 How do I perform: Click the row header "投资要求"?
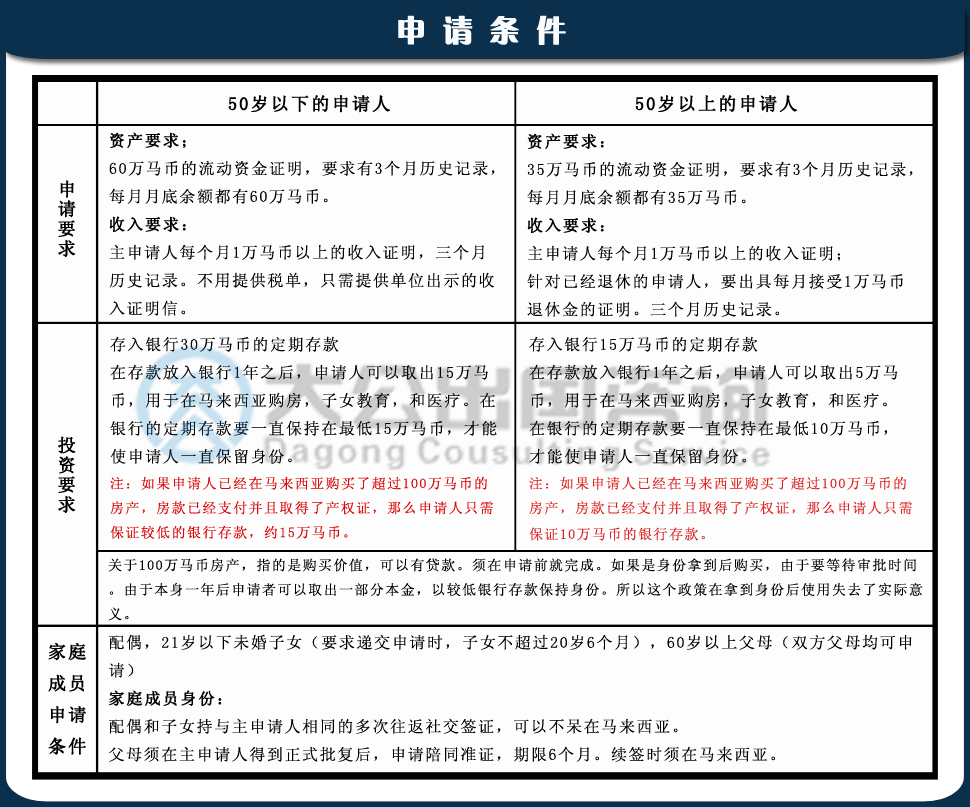coord(67,475)
